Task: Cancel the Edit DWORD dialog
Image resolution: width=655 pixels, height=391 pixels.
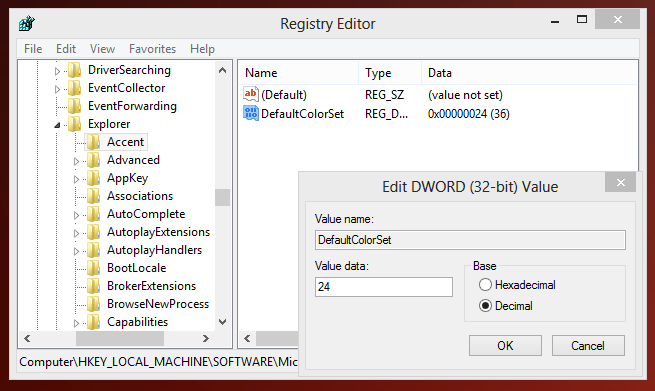Action: click(588, 345)
